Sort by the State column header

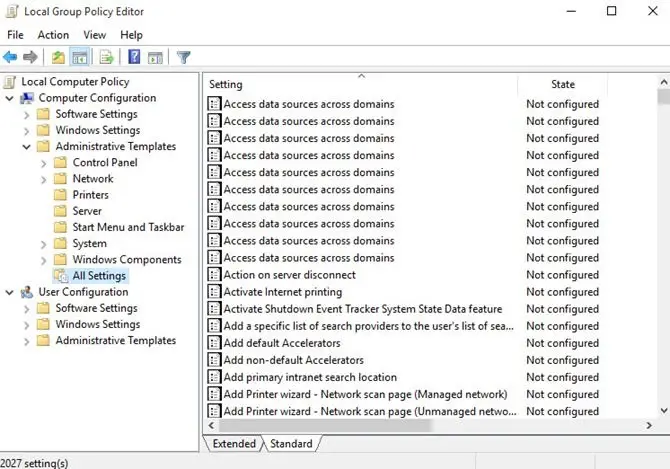562,84
